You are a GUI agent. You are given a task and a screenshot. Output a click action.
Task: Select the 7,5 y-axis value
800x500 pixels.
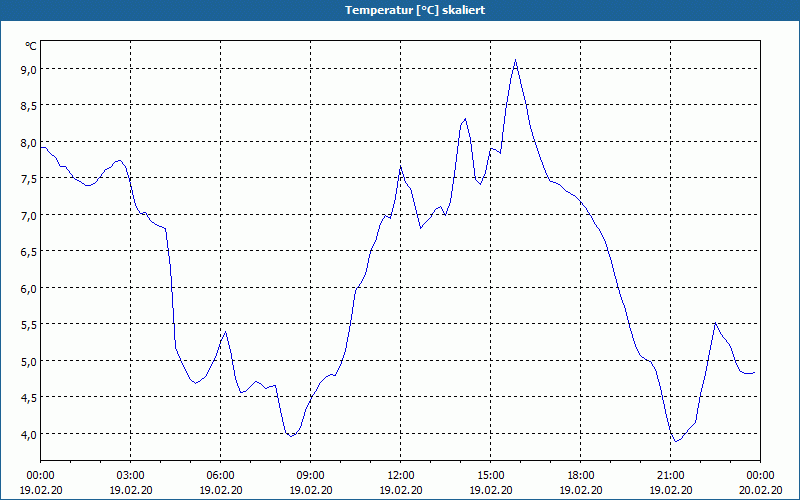point(30,179)
